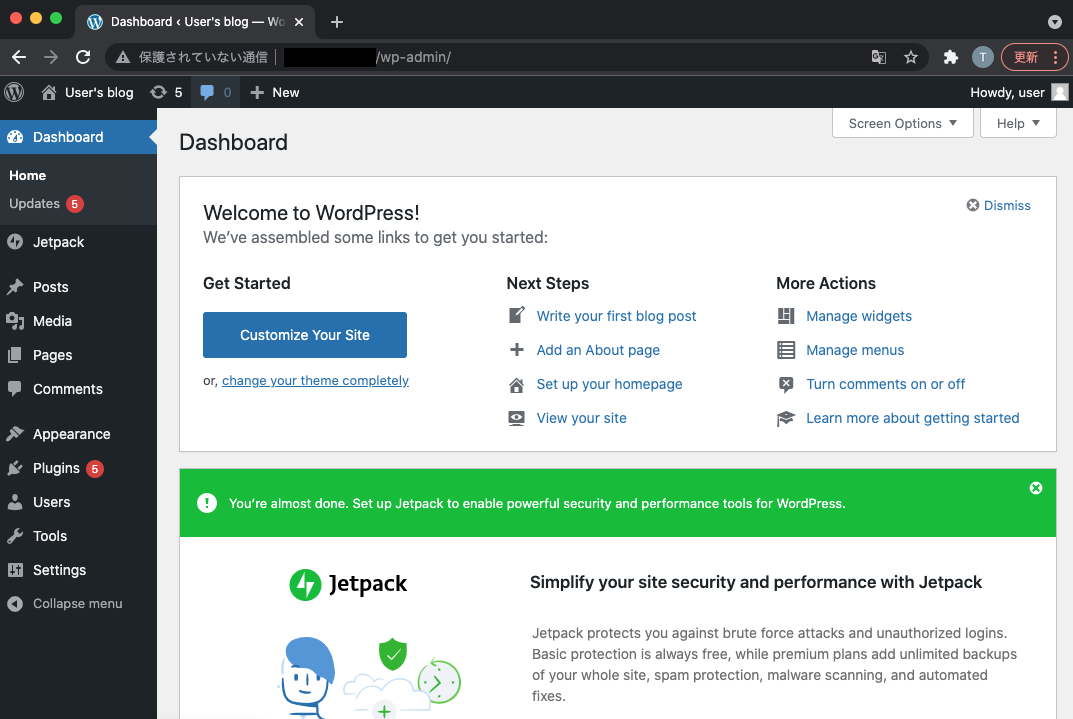Click the browser translate page icon
The image size is (1073, 719).
[879, 57]
